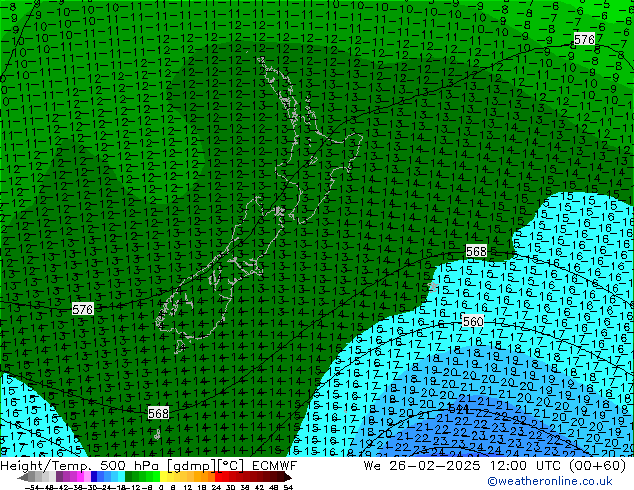Click the '[gdmp]' unit label
634x490 pixels.
point(191,466)
